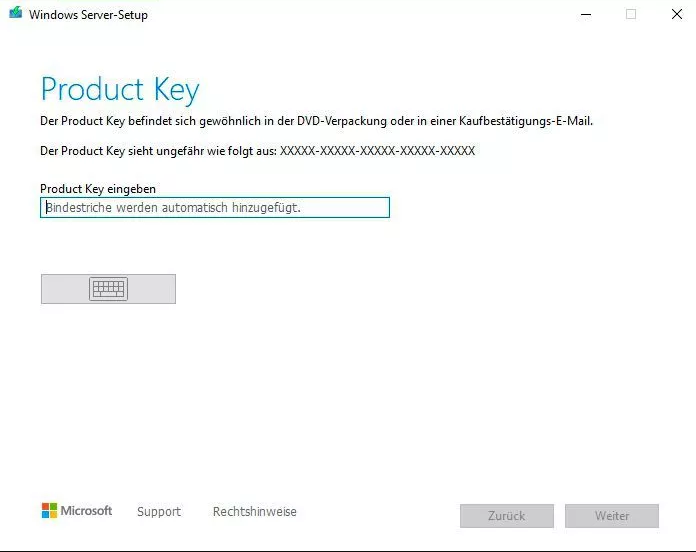
Task: Open the Support link
Action: click(159, 512)
